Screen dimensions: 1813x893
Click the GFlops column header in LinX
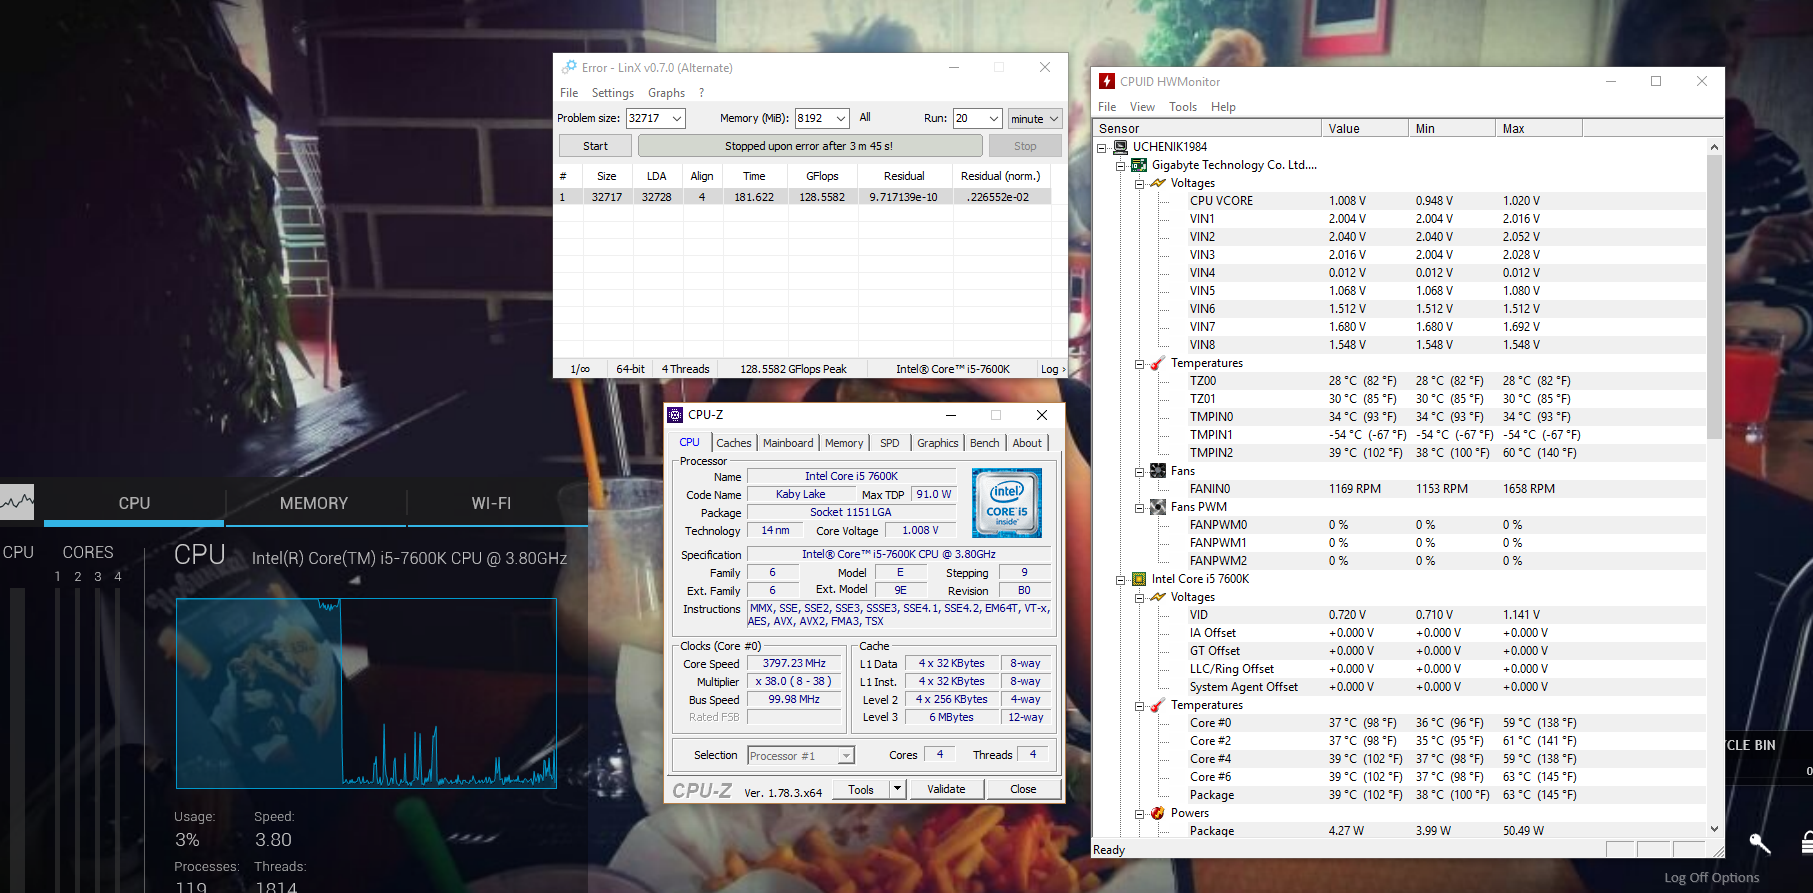pyautogui.click(x=822, y=176)
